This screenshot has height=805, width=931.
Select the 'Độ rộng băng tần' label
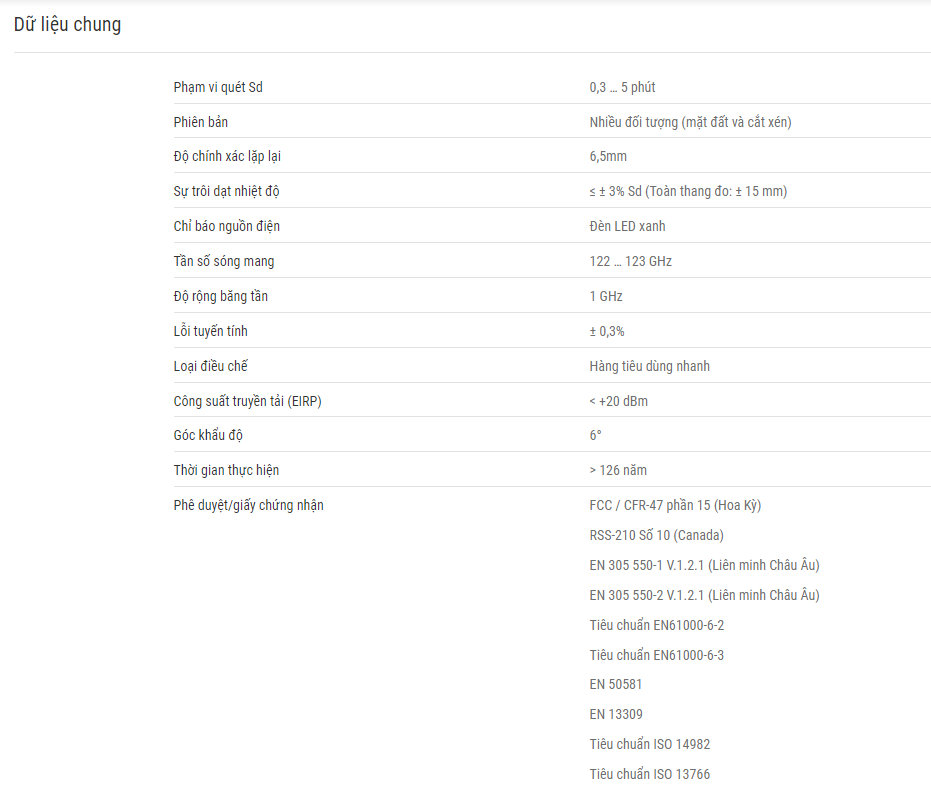coord(220,296)
